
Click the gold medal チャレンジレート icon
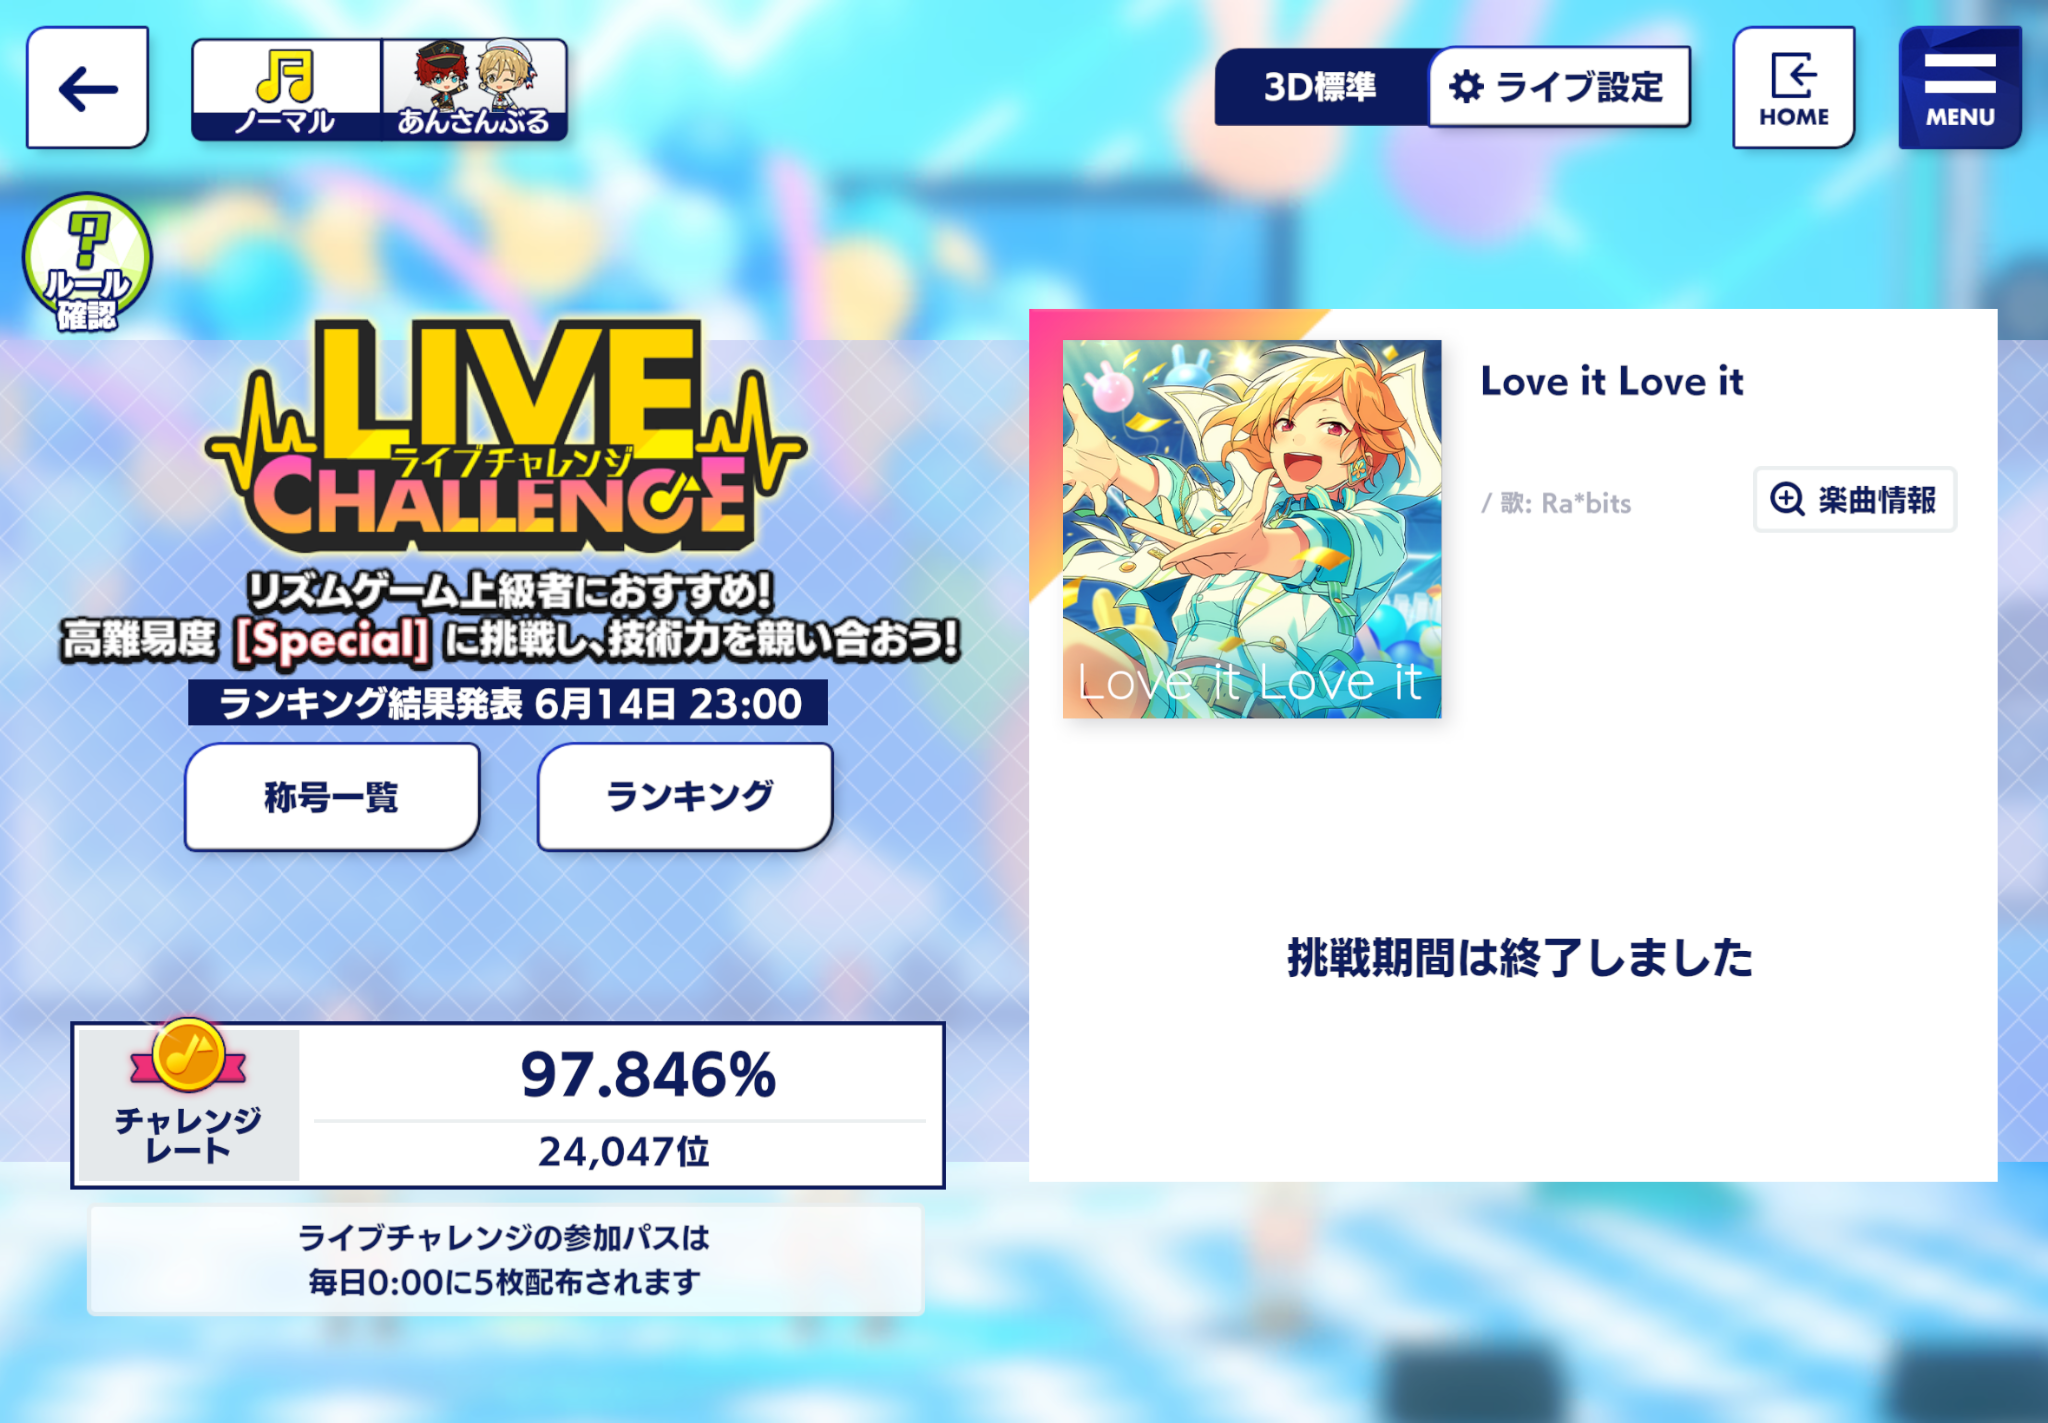click(x=188, y=1057)
